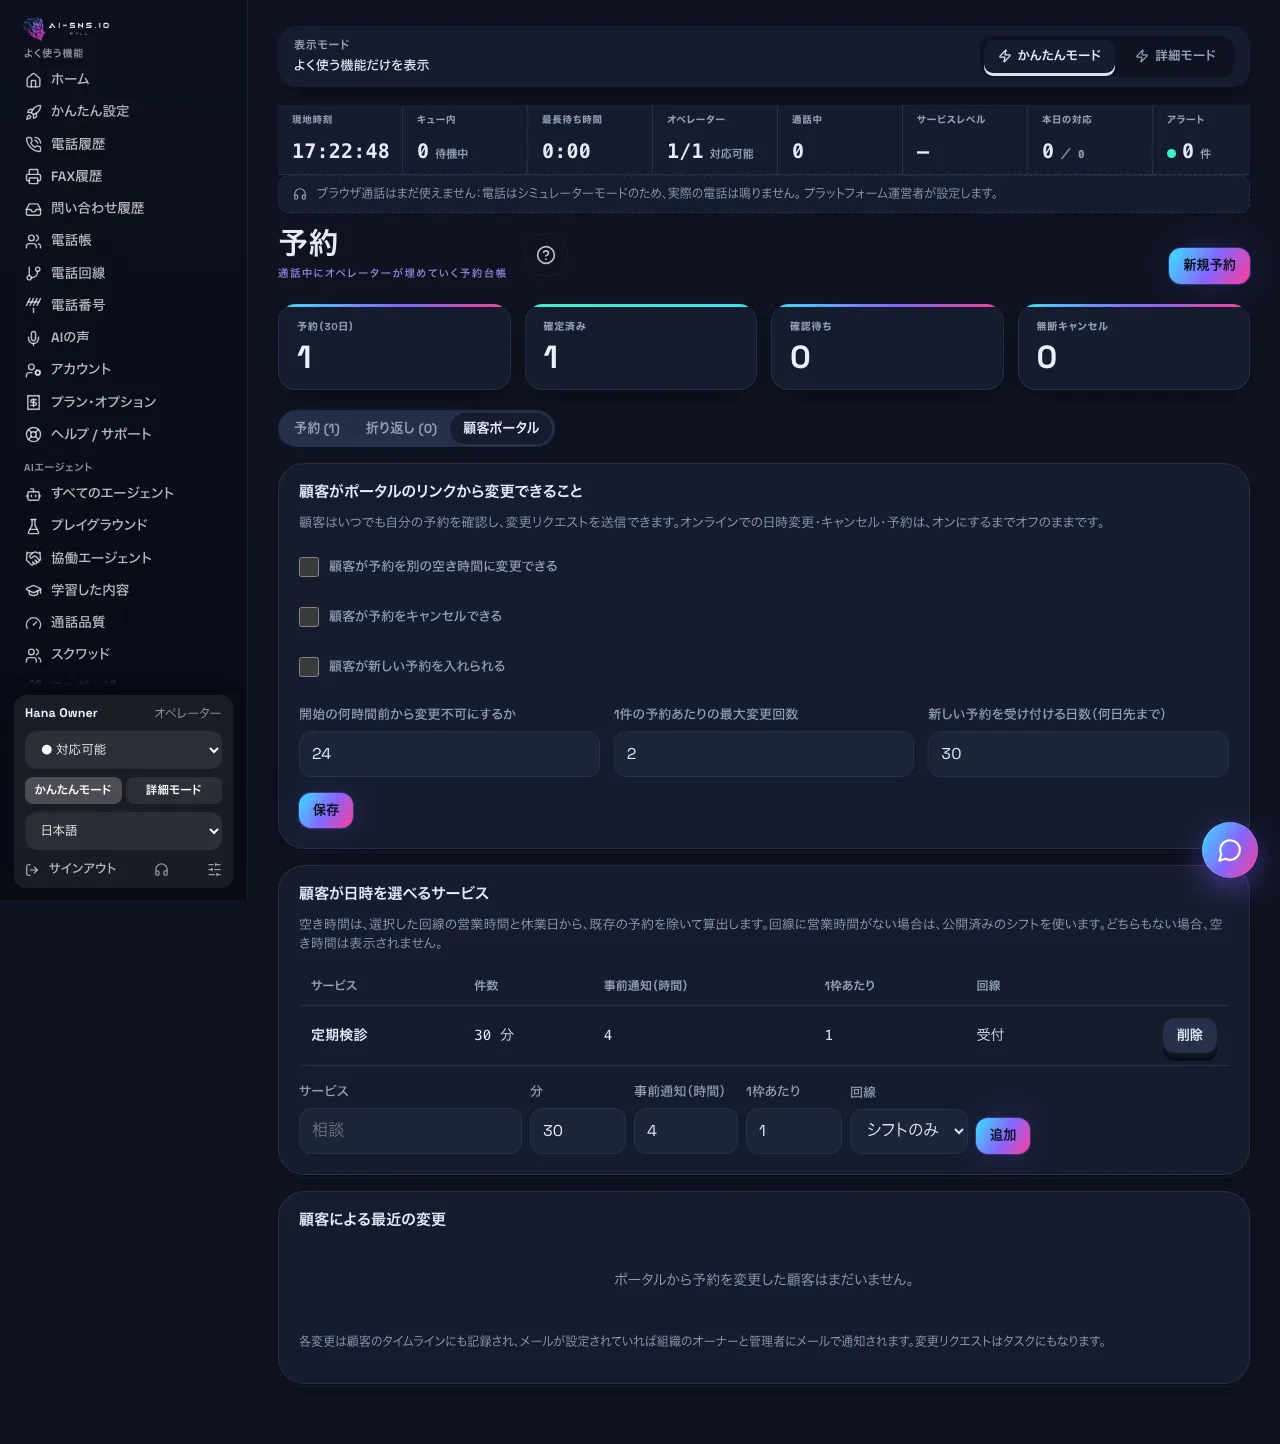The width and height of the screenshot is (1280, 1444).
Task: Click the headset icon next to サインアウト
Action: click(x=161, y=870)
